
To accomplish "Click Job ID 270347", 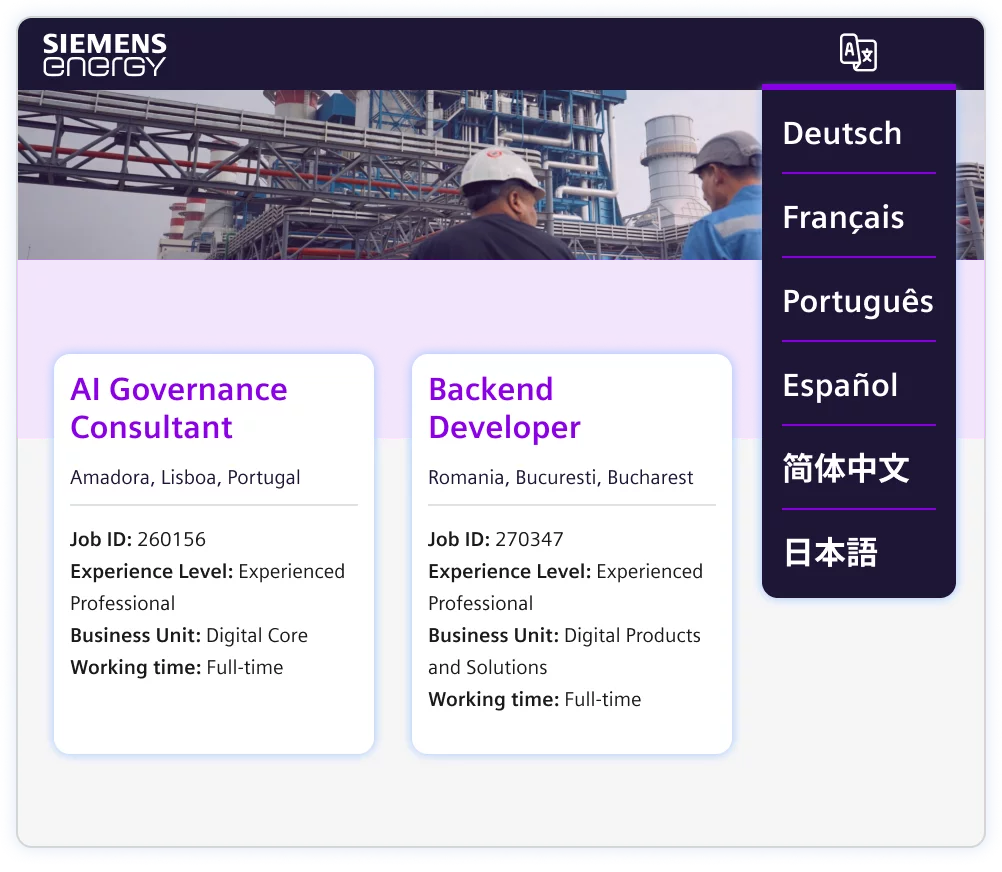I will (496, 539).
